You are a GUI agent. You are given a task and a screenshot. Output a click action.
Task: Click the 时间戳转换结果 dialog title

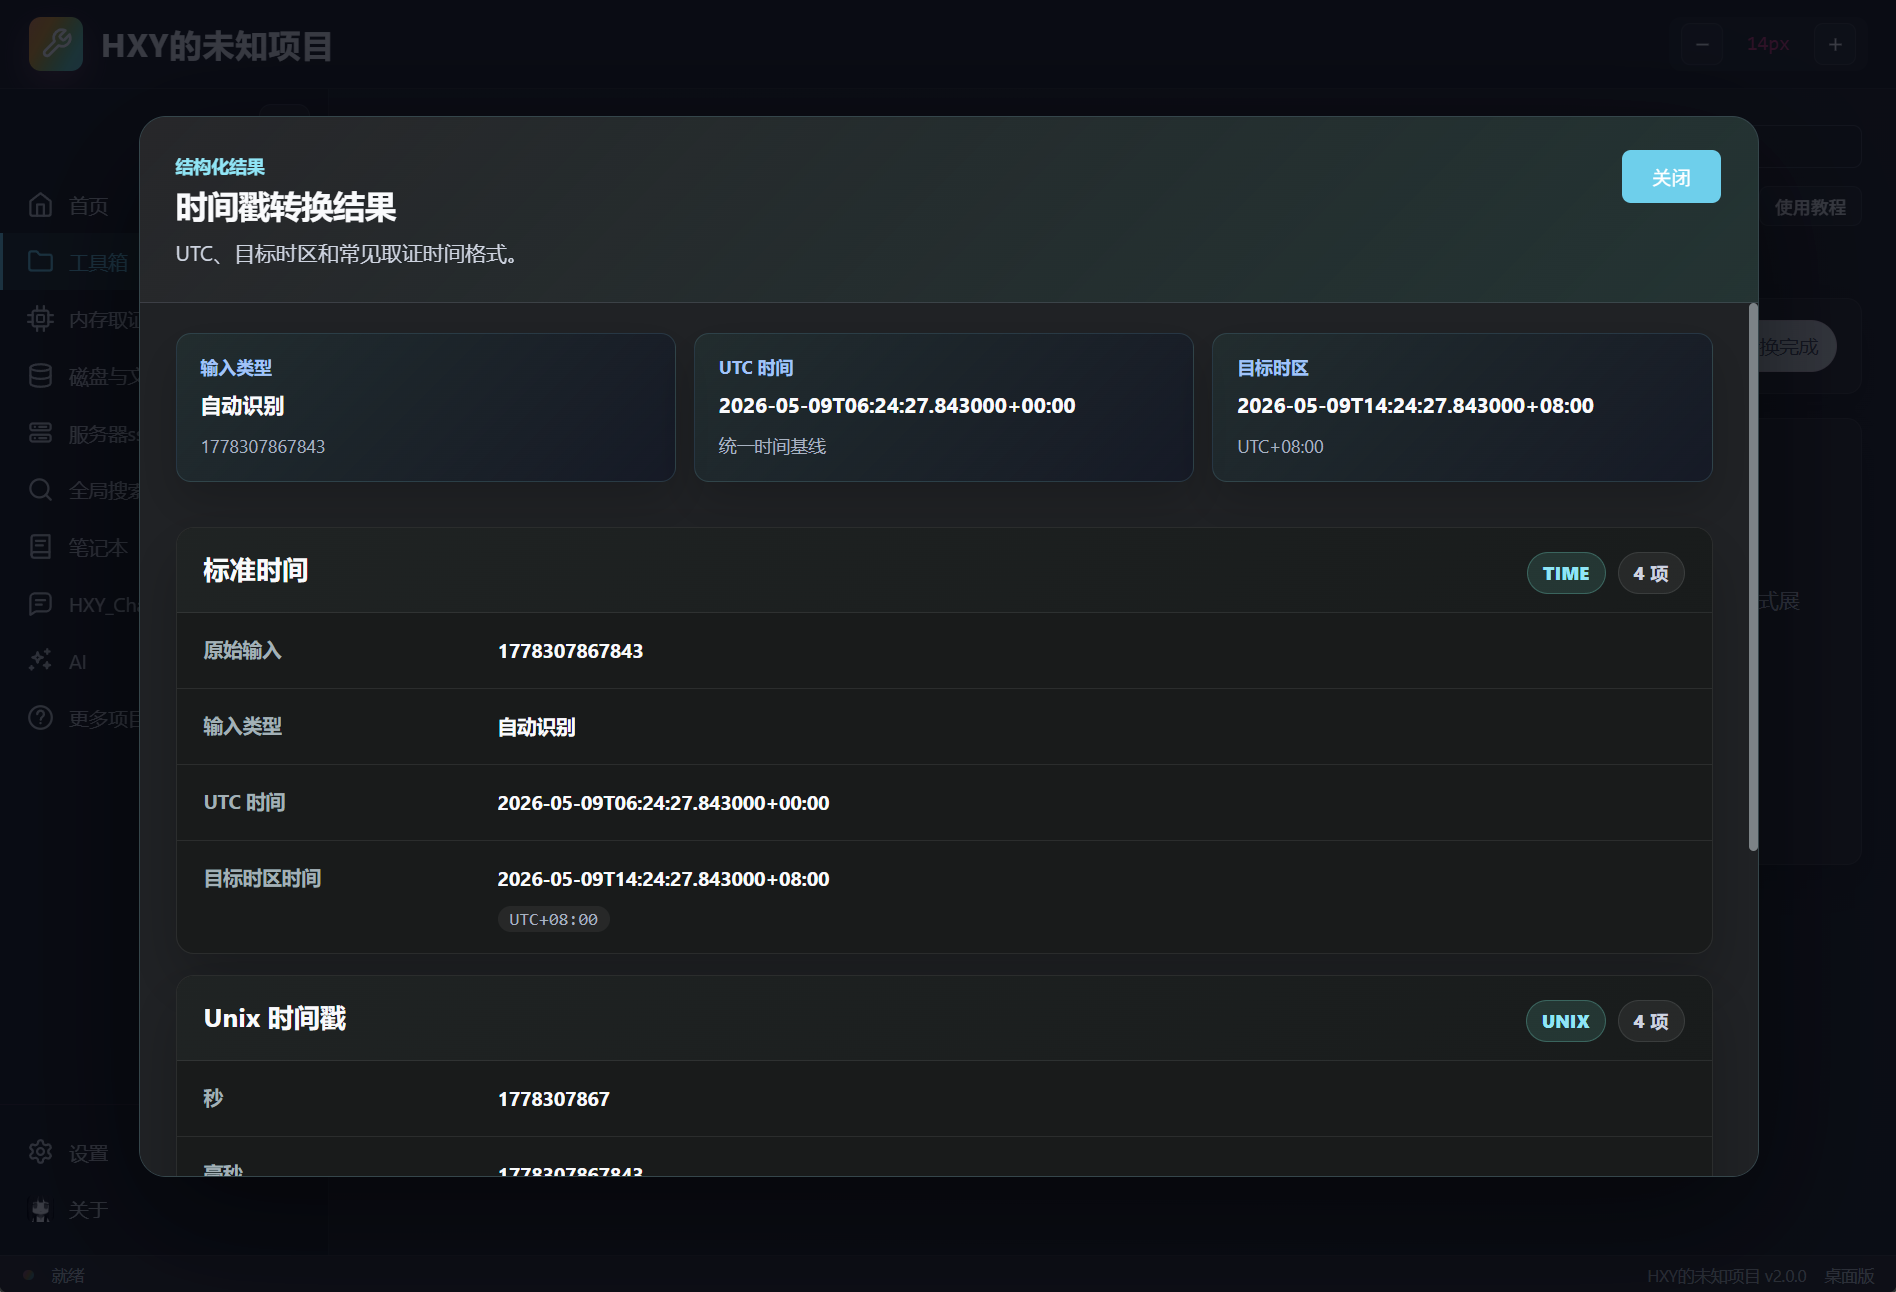(x=286, y=207)
